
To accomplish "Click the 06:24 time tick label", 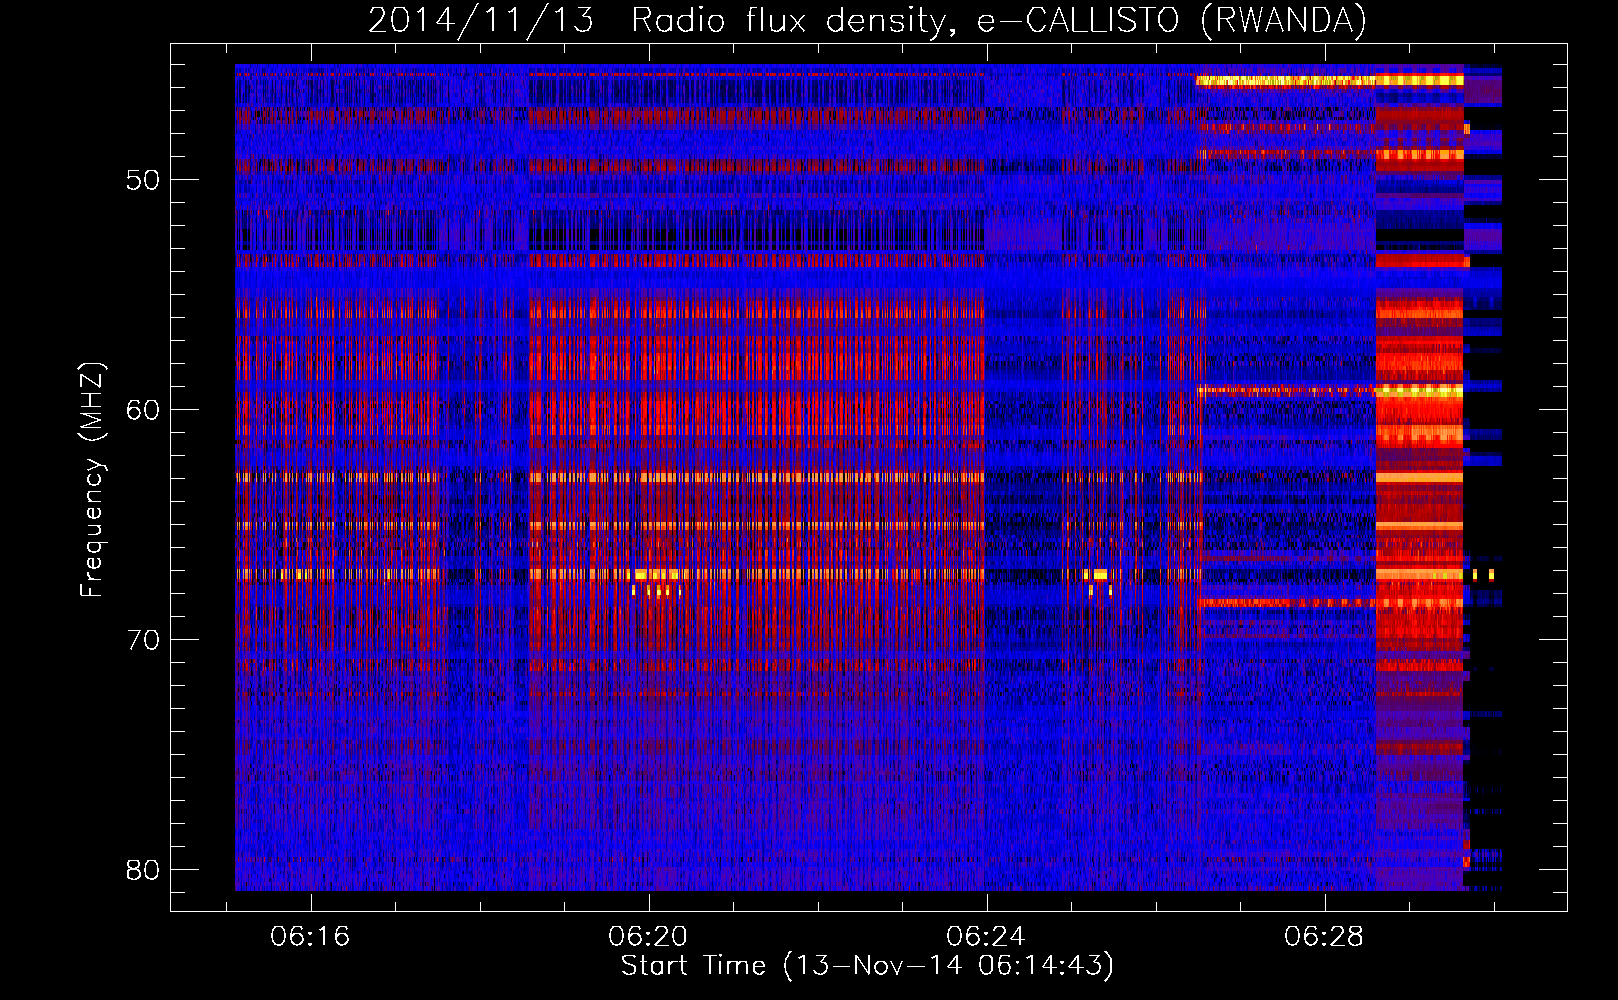I will click(986, 937).
